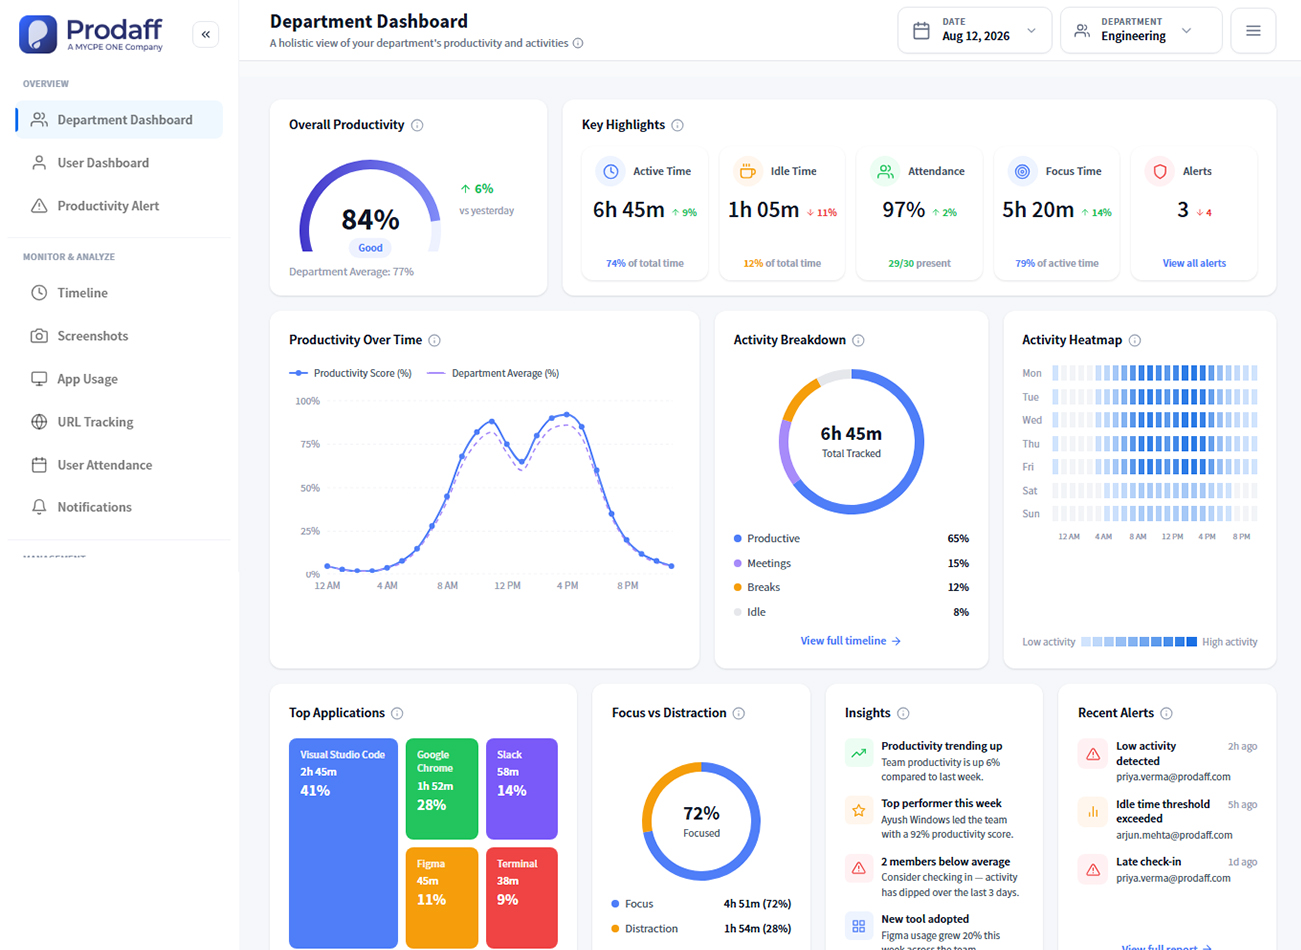This screenshot has height=950, width=1301.
Task: Click the Idle Time coffee cup icon
Action: pos(747,172)
